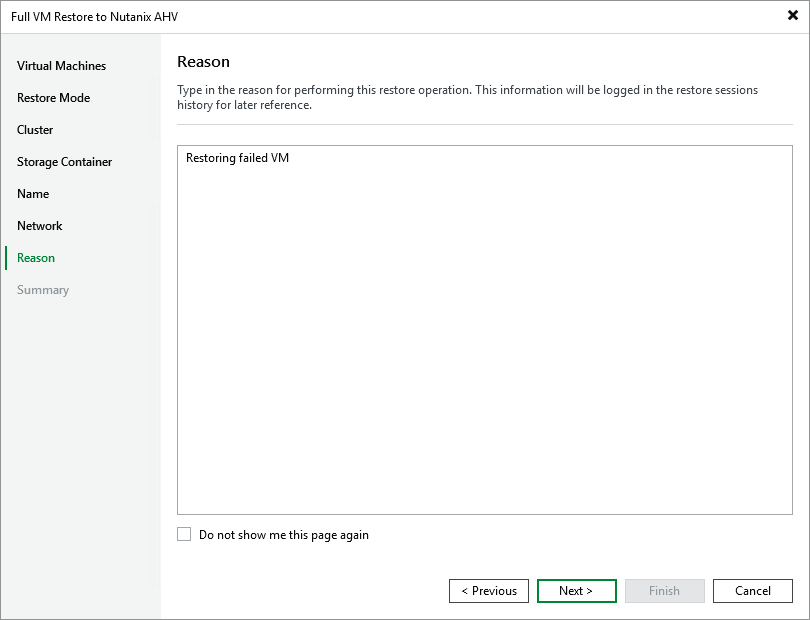Select the Name step
This screenshot has width=810, height=620.
pos(32,193)
